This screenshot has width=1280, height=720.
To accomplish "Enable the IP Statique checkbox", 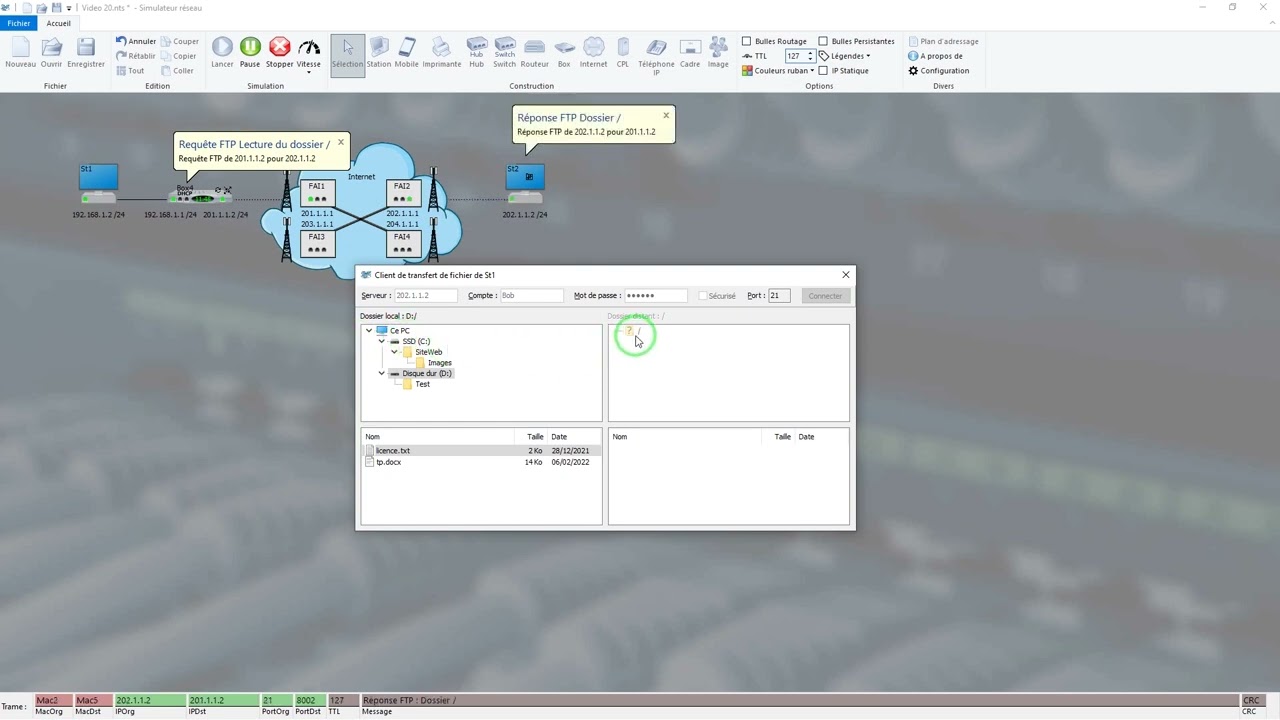I will click(823, 71).
